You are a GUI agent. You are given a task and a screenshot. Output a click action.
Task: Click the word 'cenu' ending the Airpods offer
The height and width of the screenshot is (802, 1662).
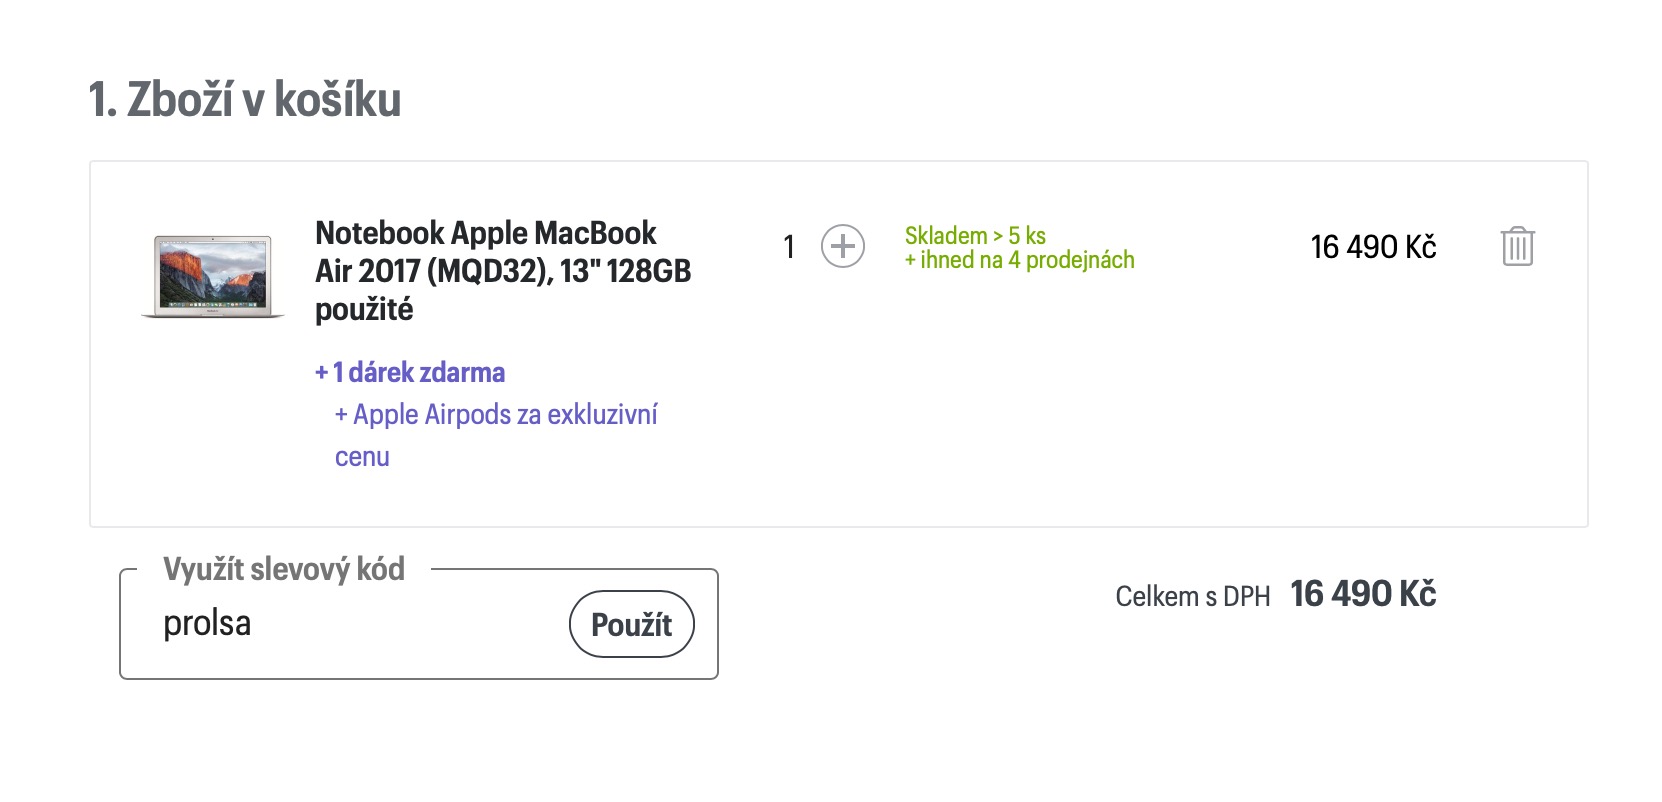(362, 457)
